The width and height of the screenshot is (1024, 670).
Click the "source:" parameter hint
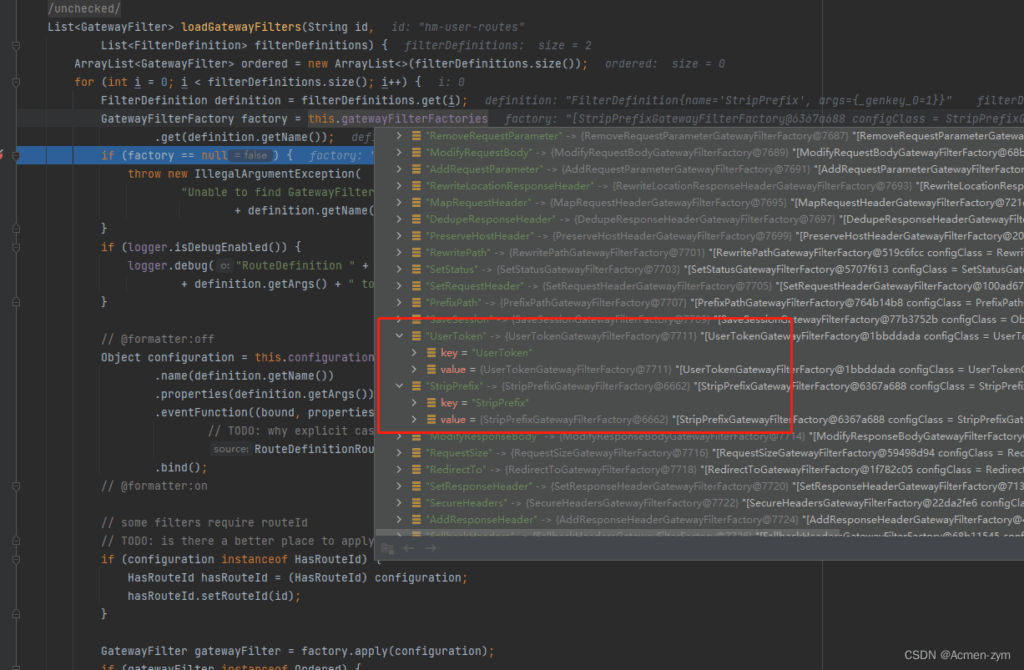(231, 449)
